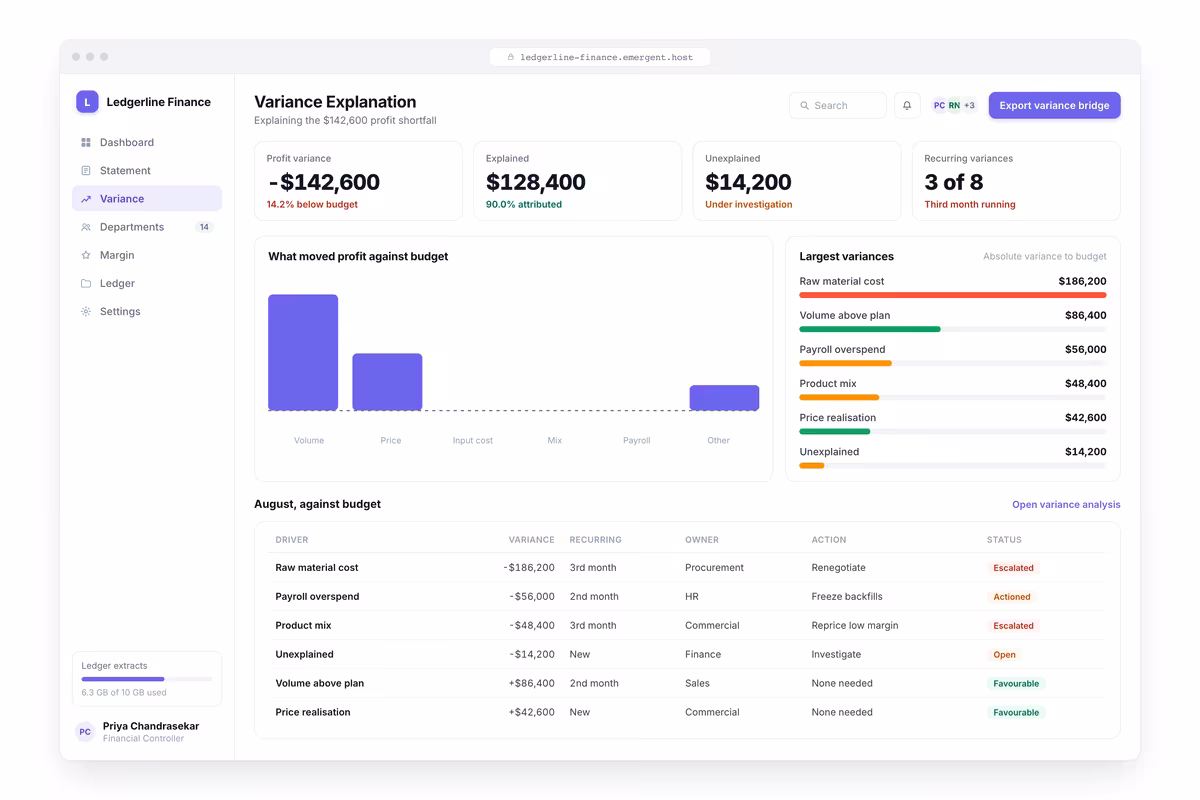Open the Margin page
This screenshot has width=1200, height=800.
(147, 255)
